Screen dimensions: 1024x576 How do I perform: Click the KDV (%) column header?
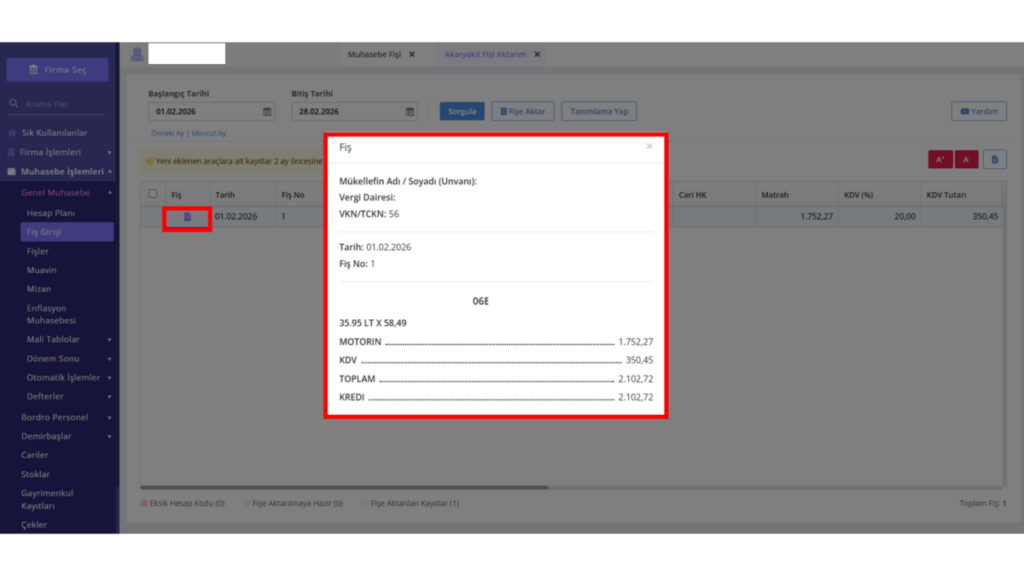[858, 195]
